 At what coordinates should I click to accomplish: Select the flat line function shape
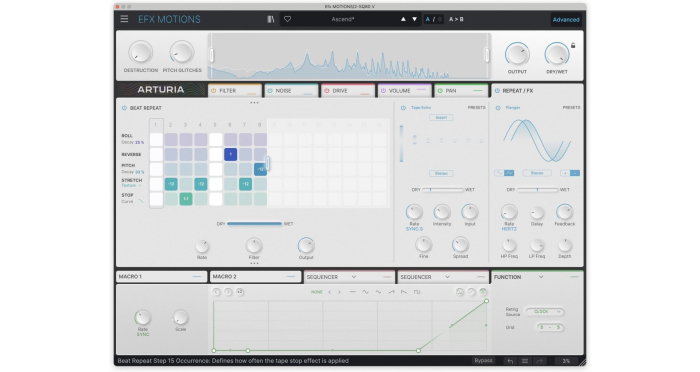(x=352, y=292)
